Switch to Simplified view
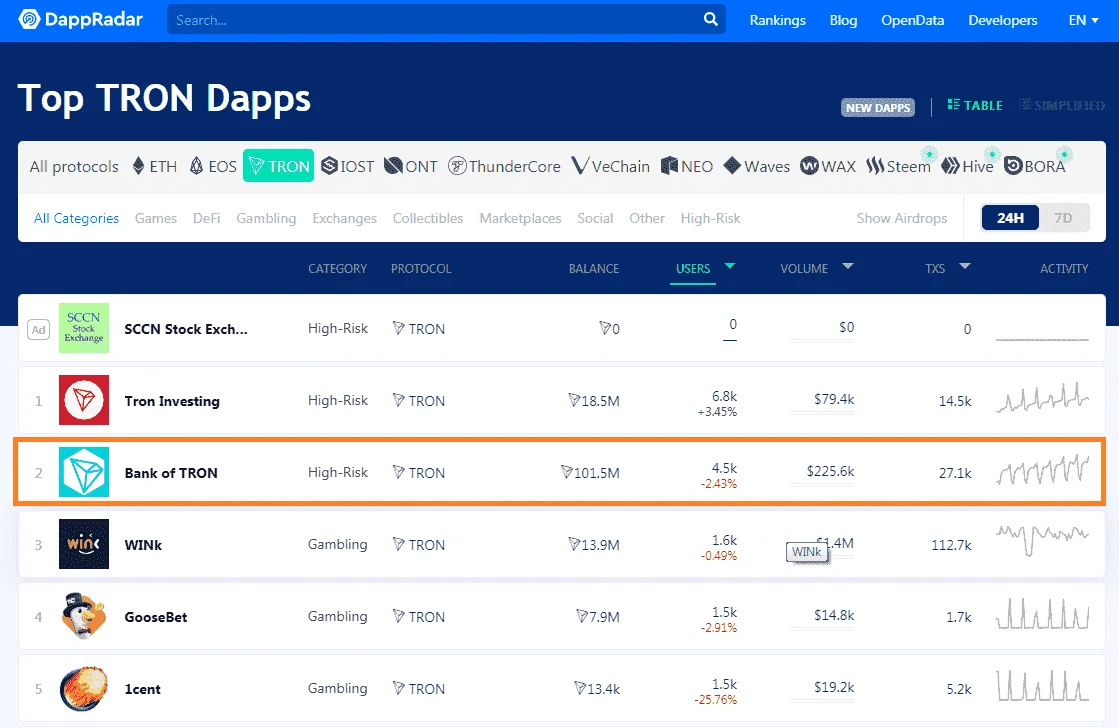The width and height of the screenshot is (1119, 728). click(x=1061, y=105)
